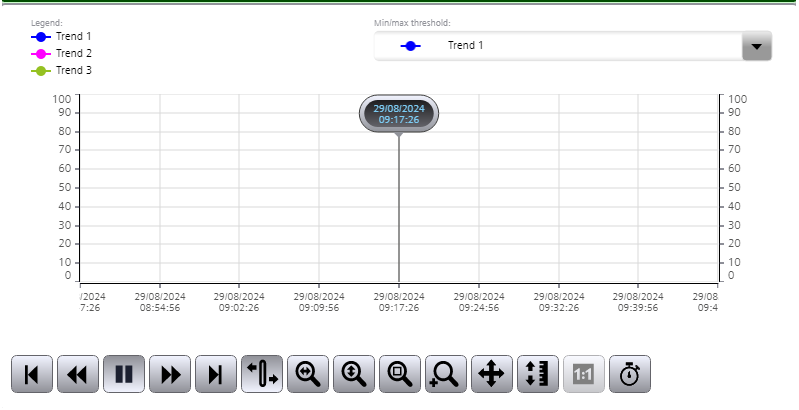
Task: Zoom the time axis horizontally
Action: click(308, 374)
